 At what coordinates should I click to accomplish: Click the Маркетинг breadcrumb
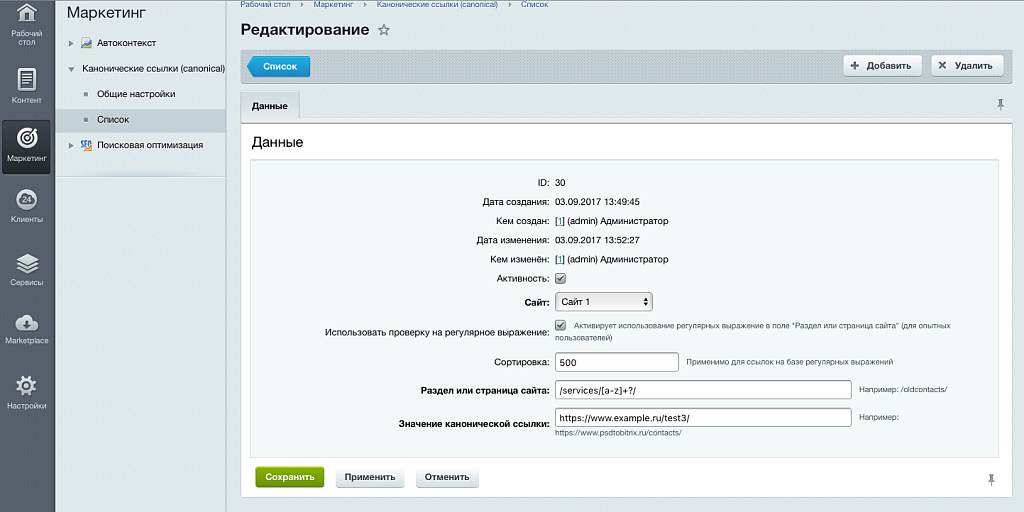click(x=333, y=5)
